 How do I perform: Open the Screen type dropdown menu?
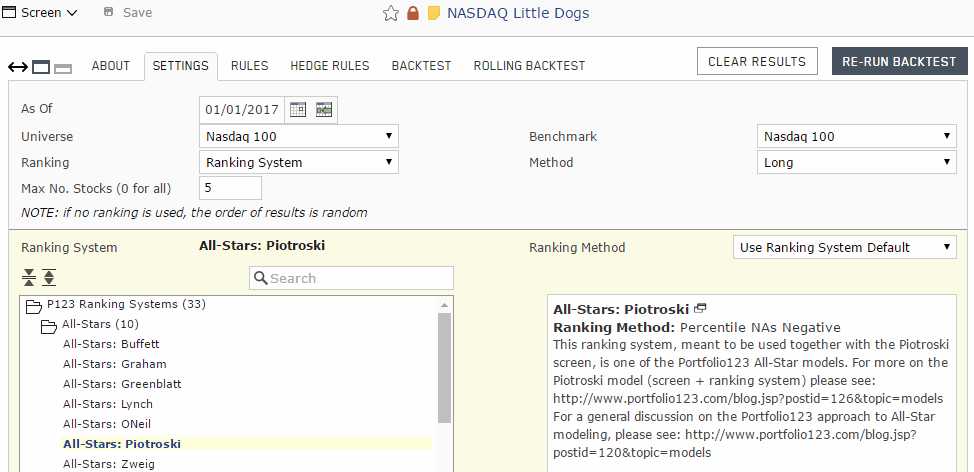[x=40, y=12]
